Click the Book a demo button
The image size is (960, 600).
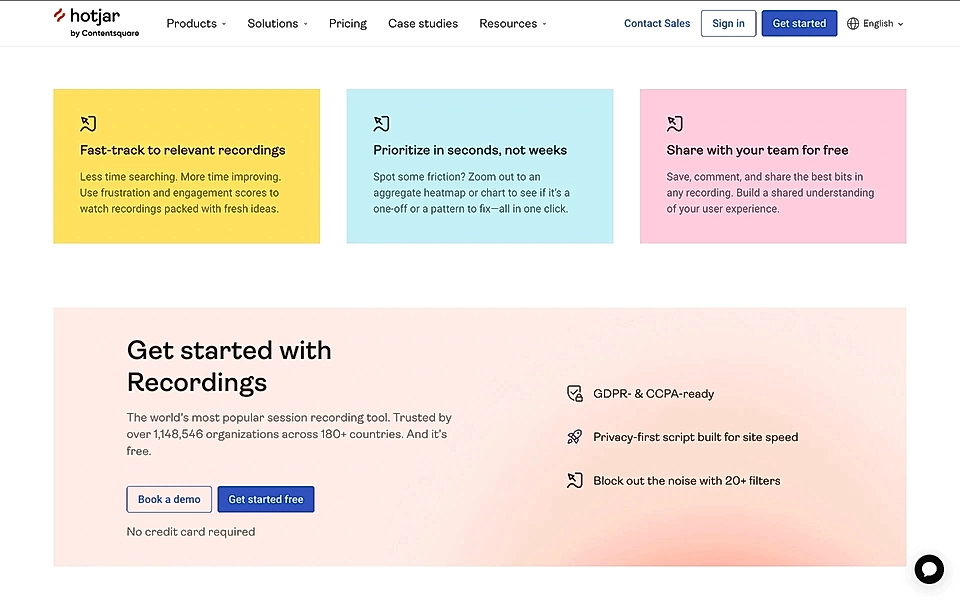coord(169,499)
